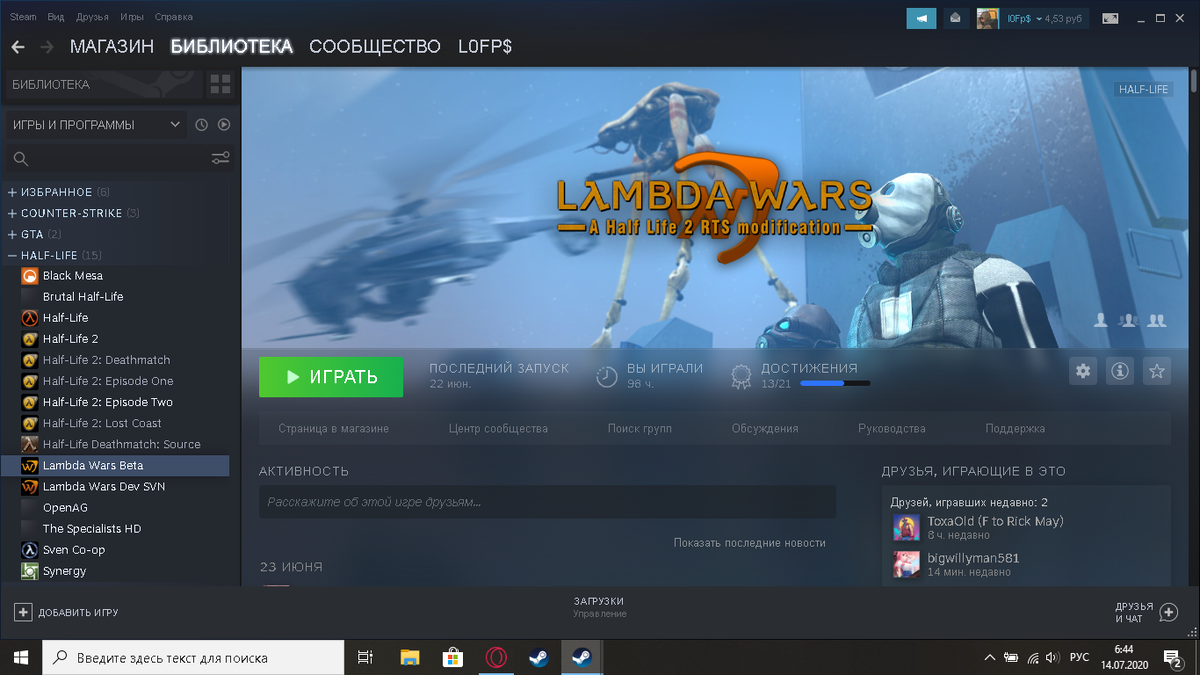Click achievements ribbon badge icon
The image size is (1200, 675).
tap(741, 376)
